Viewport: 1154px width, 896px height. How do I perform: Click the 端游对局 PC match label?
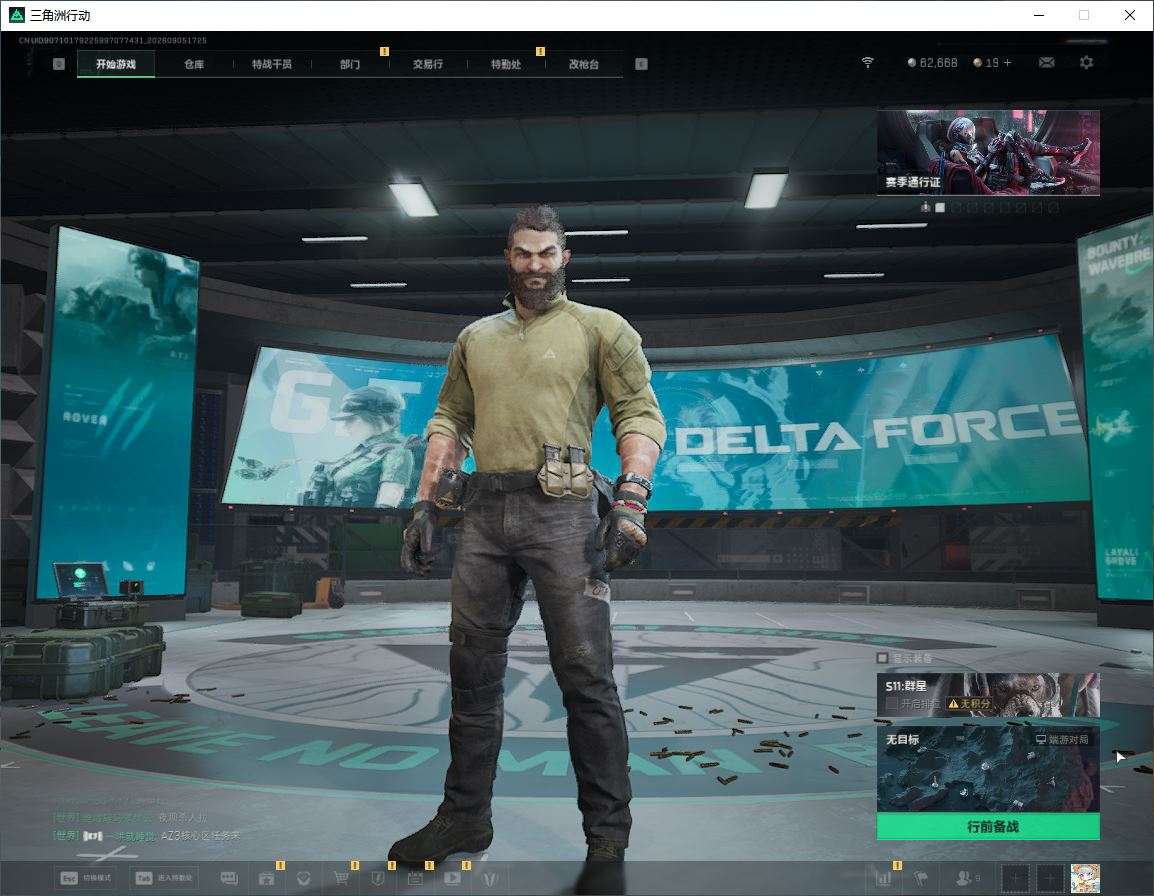[1062, 739]
